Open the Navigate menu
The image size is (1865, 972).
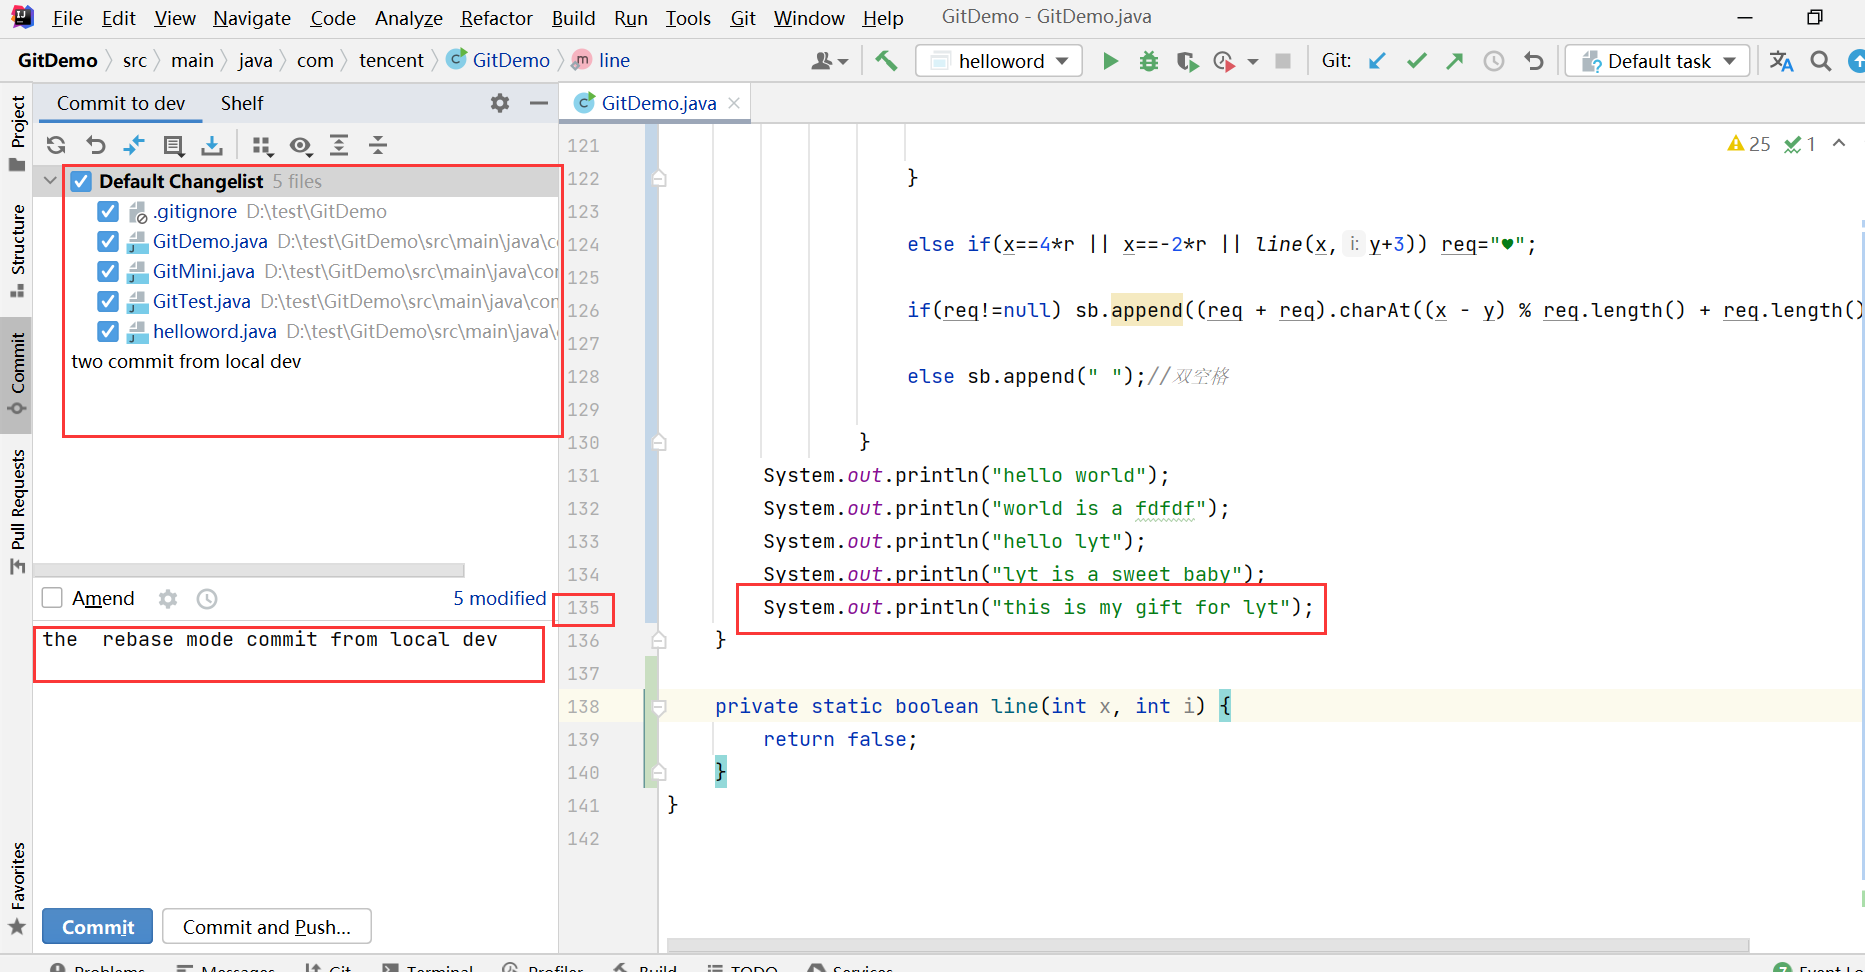tap(252, 18)
